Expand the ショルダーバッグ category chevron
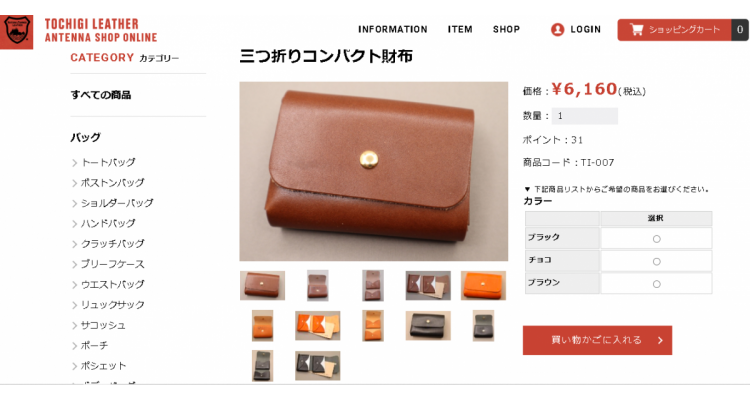Image resolution: width=750 pixels, height=400 pixels. [74, 203]
